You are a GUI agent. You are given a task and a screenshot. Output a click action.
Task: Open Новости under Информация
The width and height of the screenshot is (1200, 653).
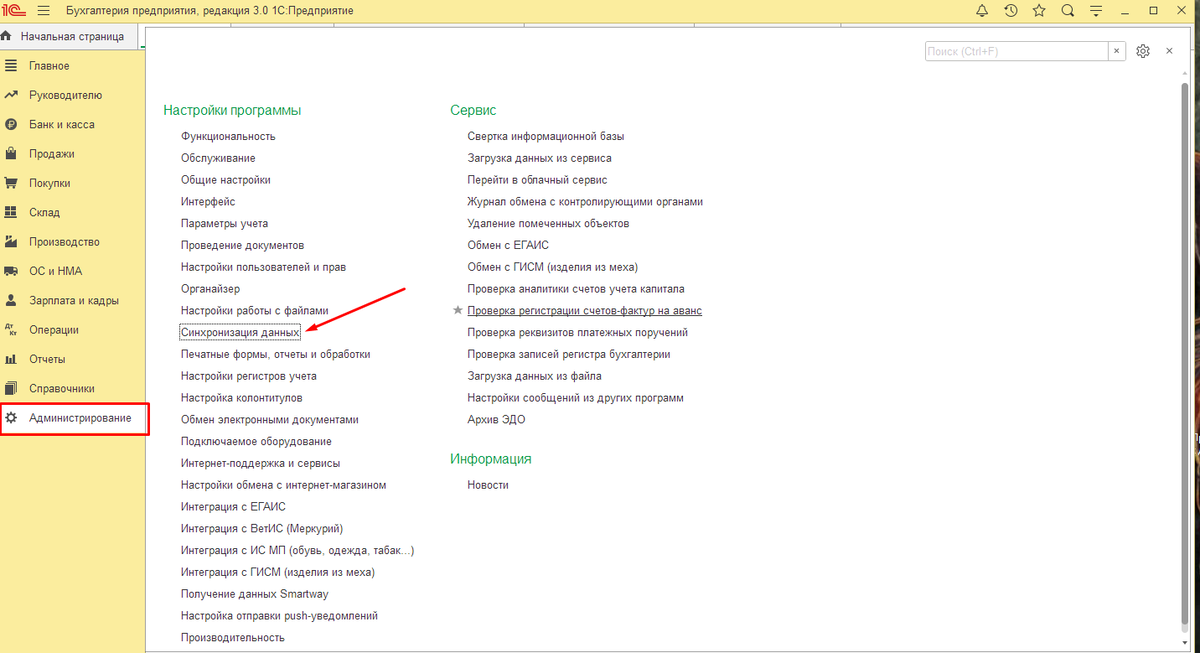(488, 485)
